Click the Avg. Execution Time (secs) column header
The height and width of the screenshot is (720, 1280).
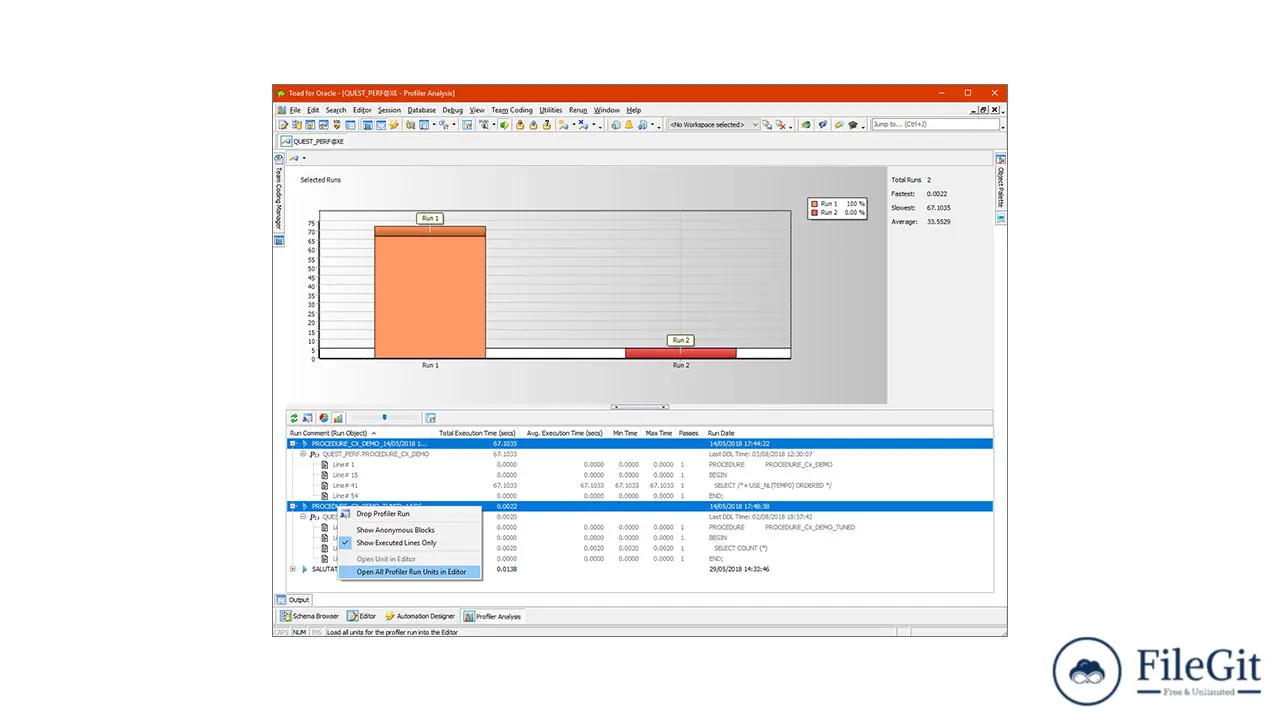564,433
